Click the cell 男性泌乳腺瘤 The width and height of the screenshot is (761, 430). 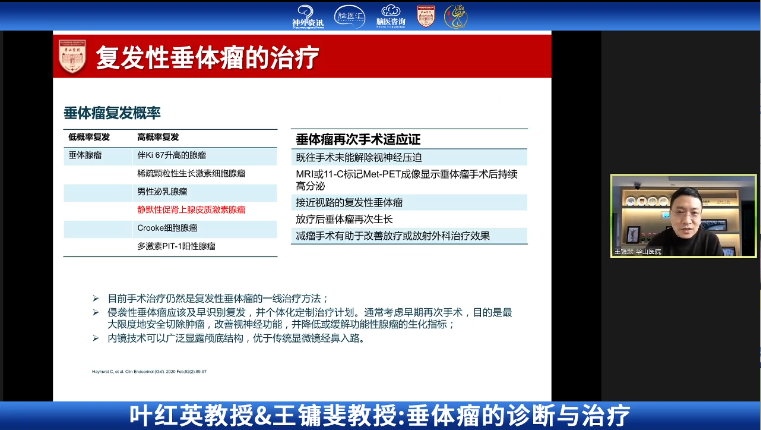(x=162, y=192)
